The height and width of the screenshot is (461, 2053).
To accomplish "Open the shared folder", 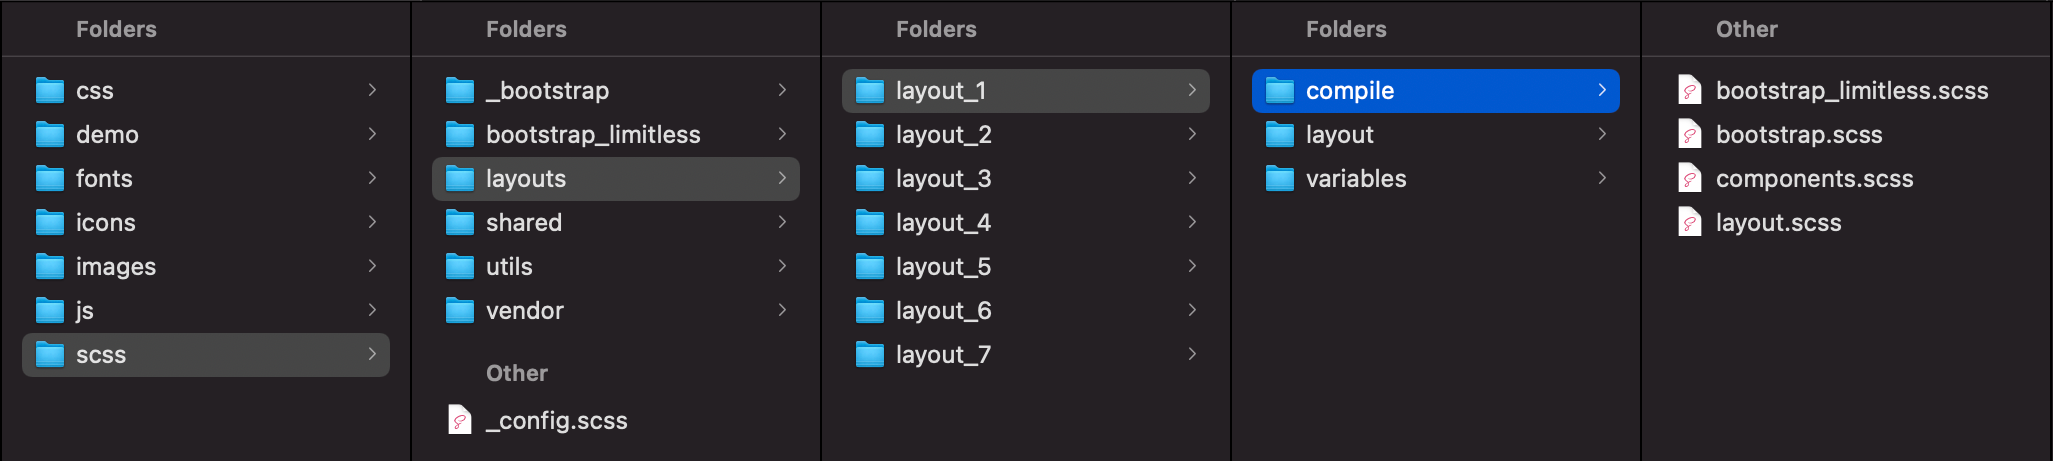I will pos(524,223).
